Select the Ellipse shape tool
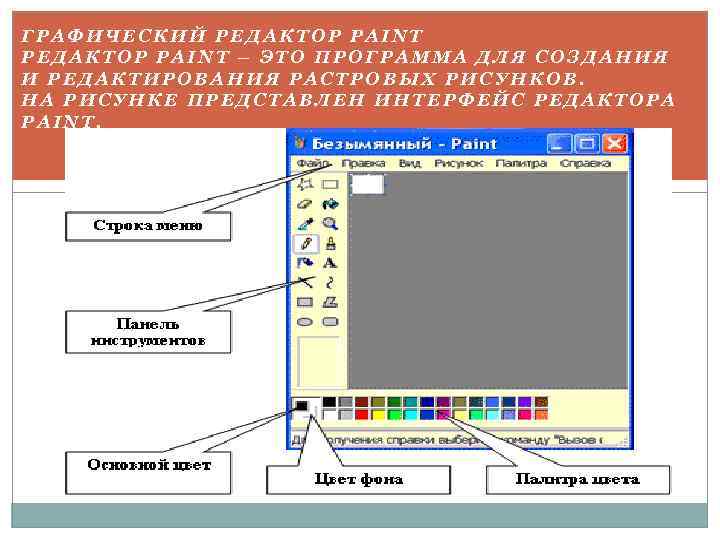The width and height of the screenshot is (720, 540). [x=305, y=322]
